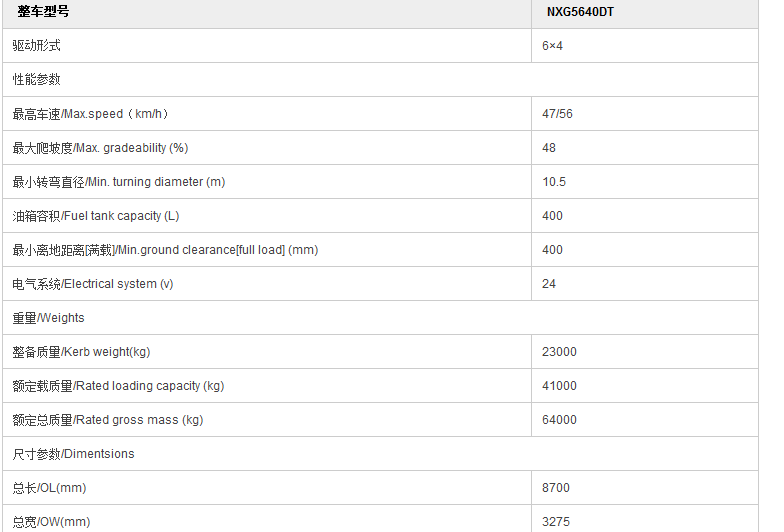Click the 驱动形式 row label
Viewport: 784px width, 532px height.
37,46
